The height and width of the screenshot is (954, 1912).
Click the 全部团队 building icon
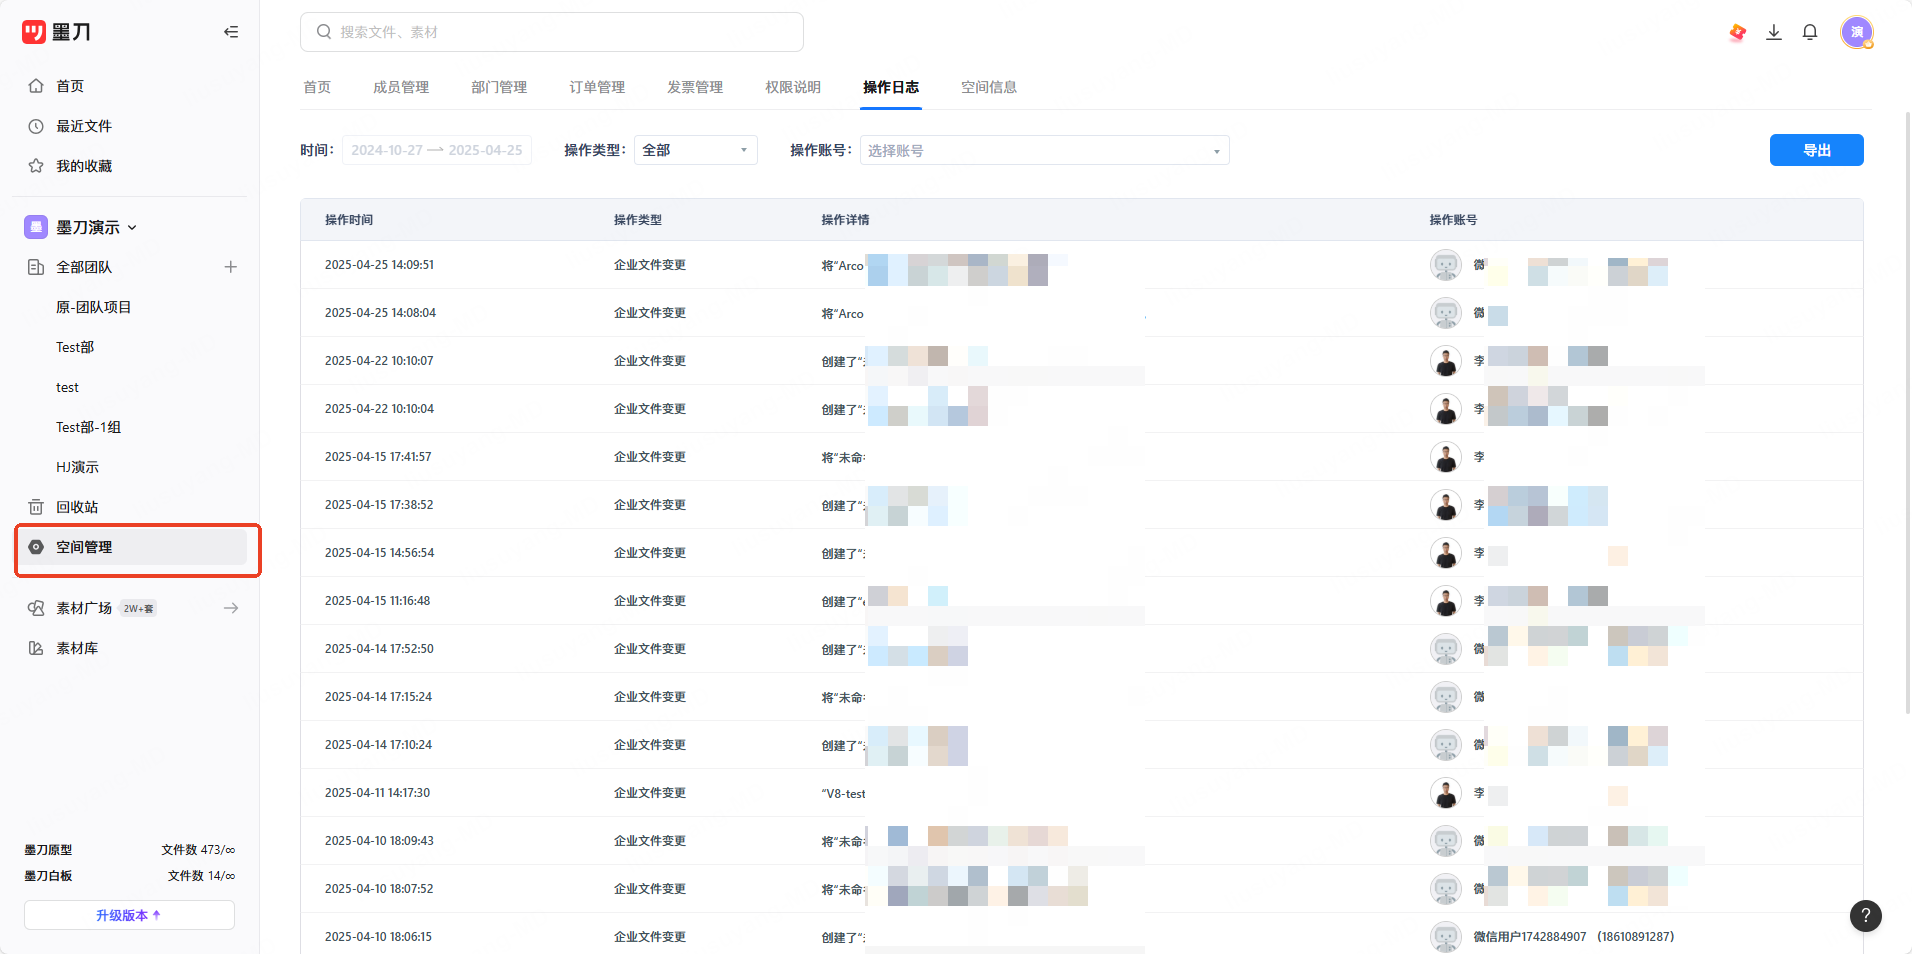36,267
